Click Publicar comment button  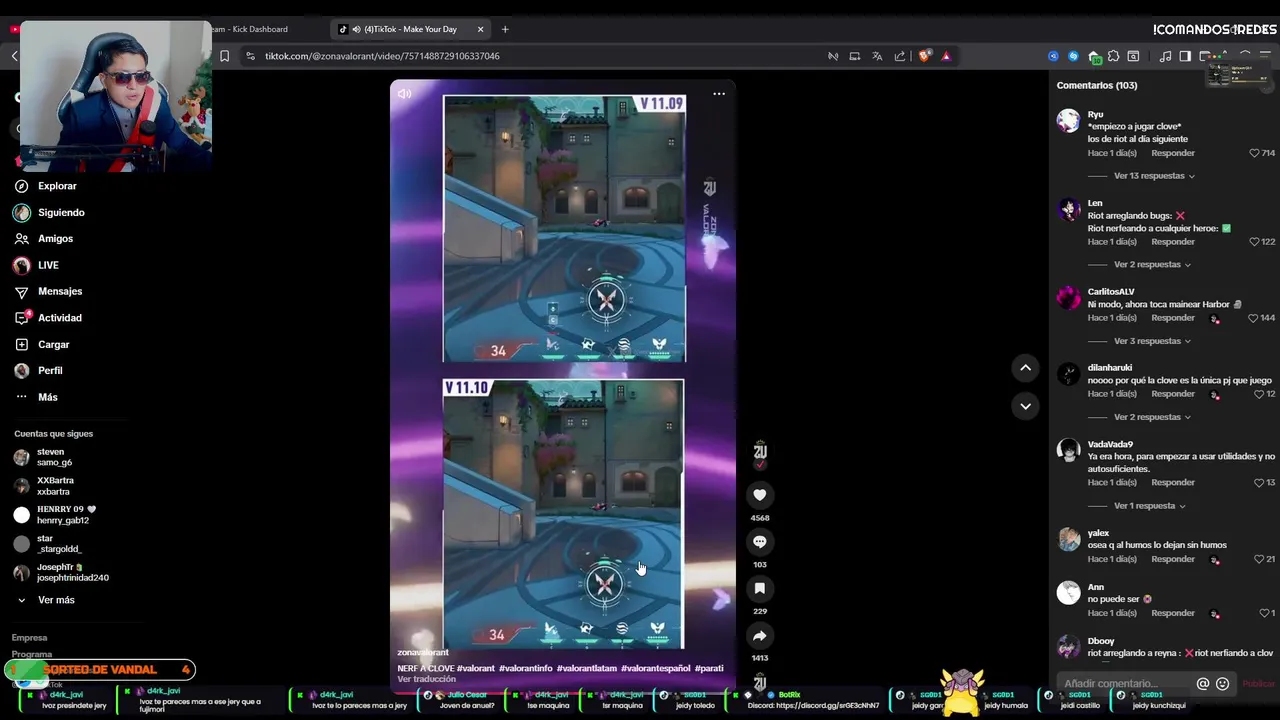1259,684
